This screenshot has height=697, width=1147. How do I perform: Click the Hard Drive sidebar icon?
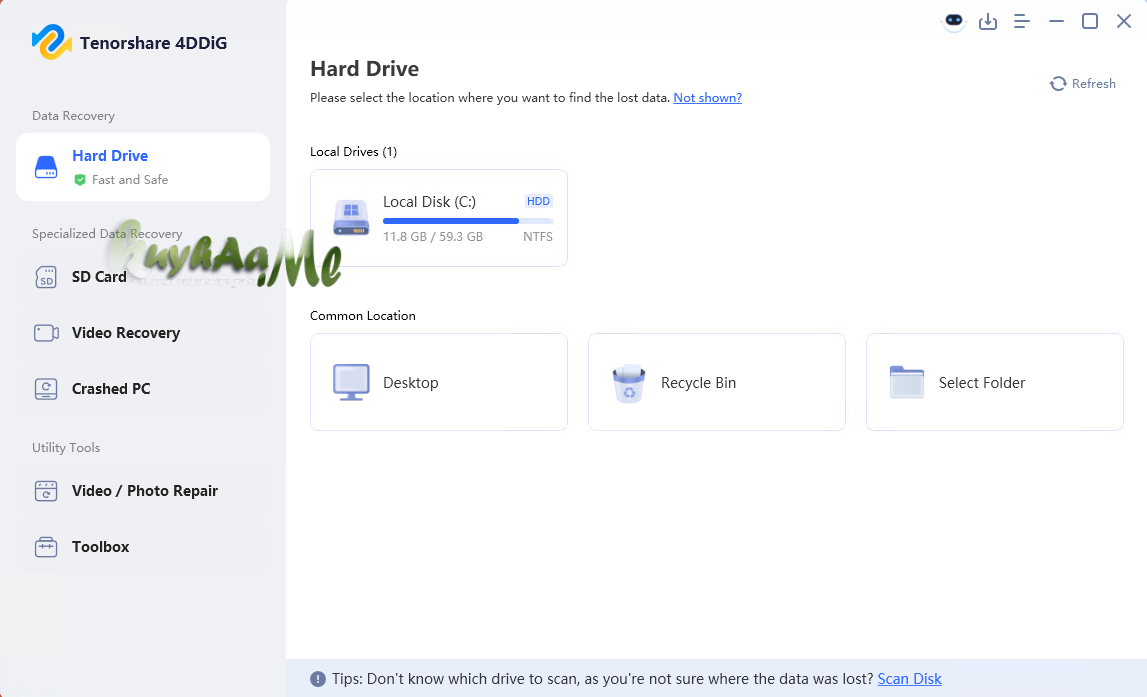pyautogui.click(x=46, y=167)
